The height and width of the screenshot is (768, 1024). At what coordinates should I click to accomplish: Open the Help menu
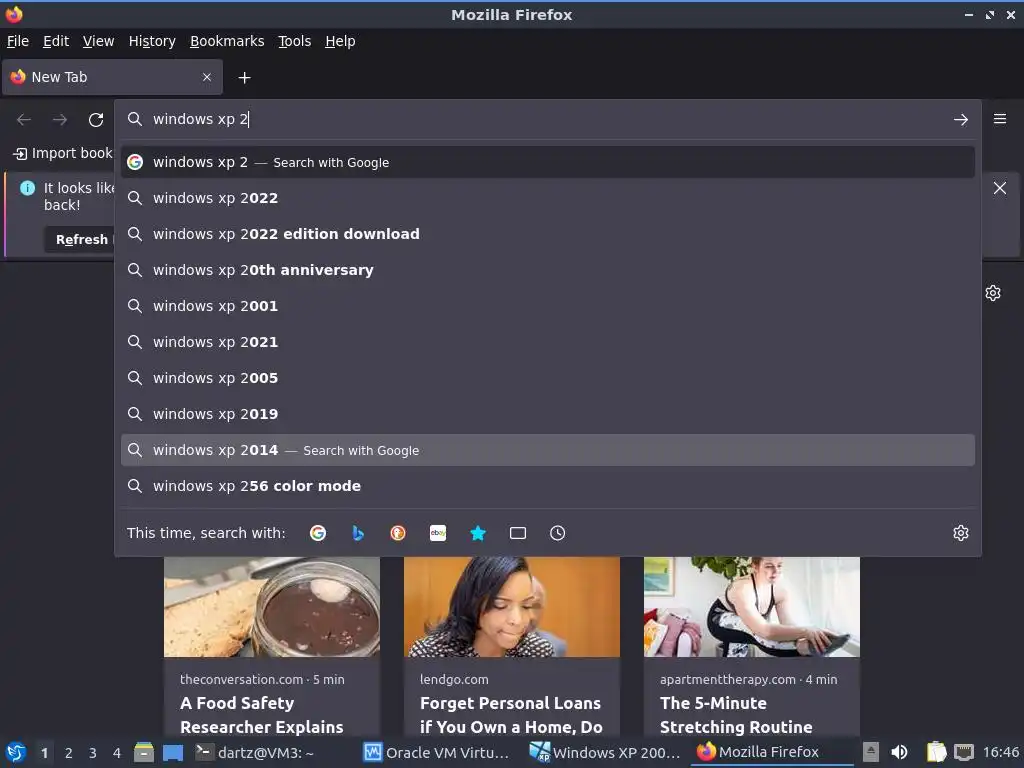pyautogui.click(x=340, y=41)
